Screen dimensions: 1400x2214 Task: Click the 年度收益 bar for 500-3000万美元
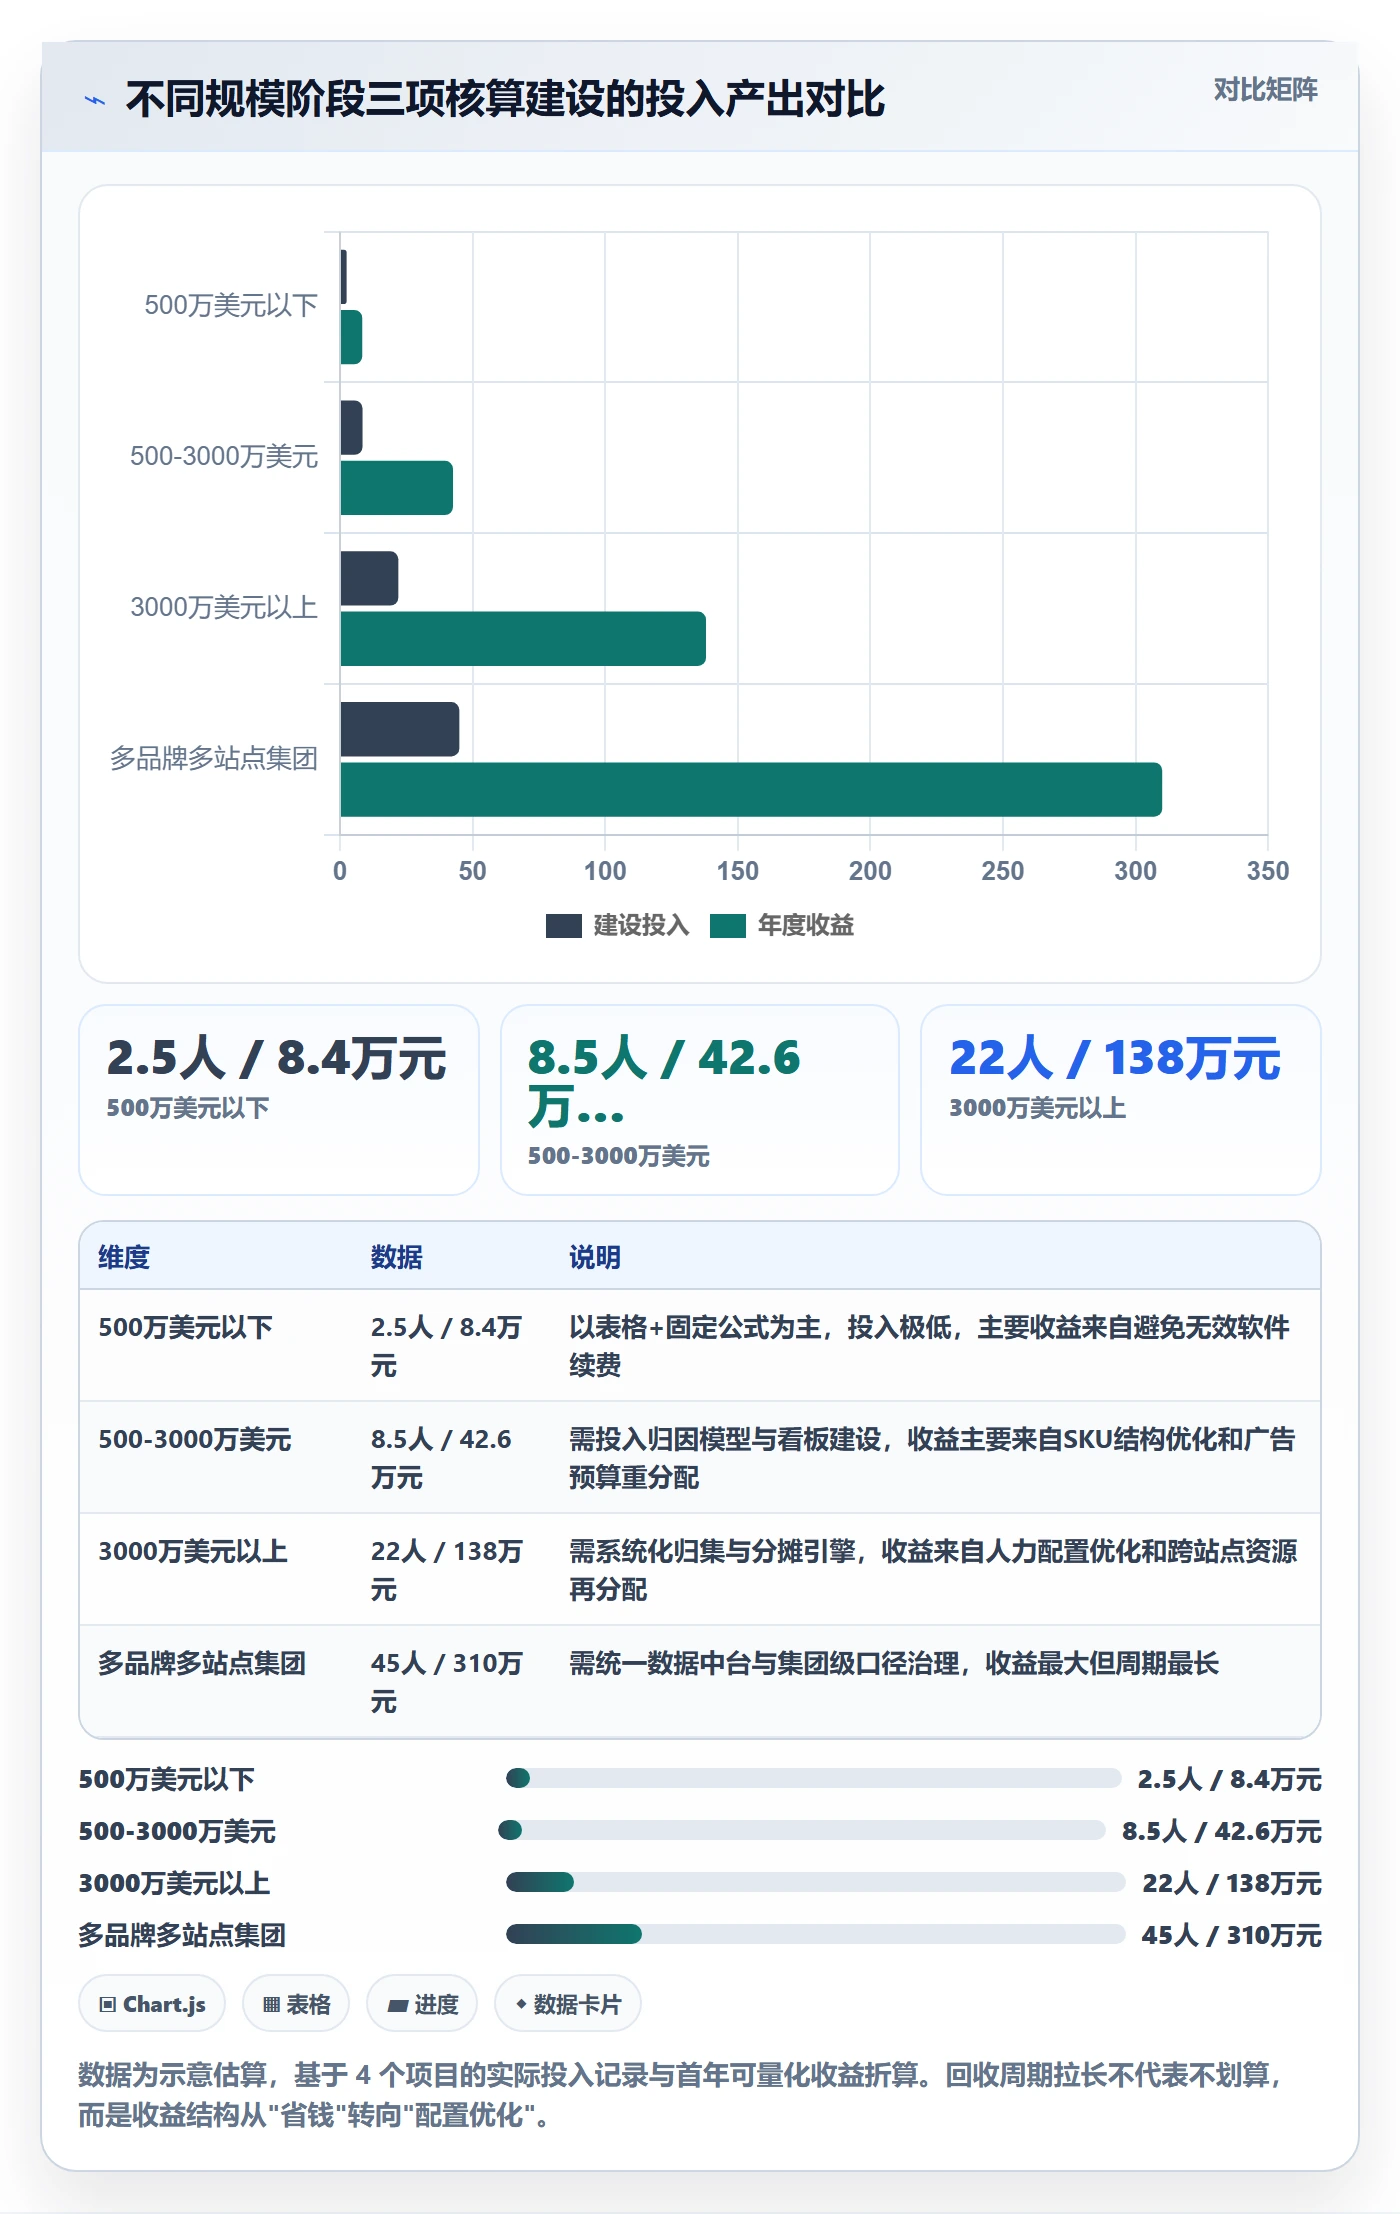(397, 488)
